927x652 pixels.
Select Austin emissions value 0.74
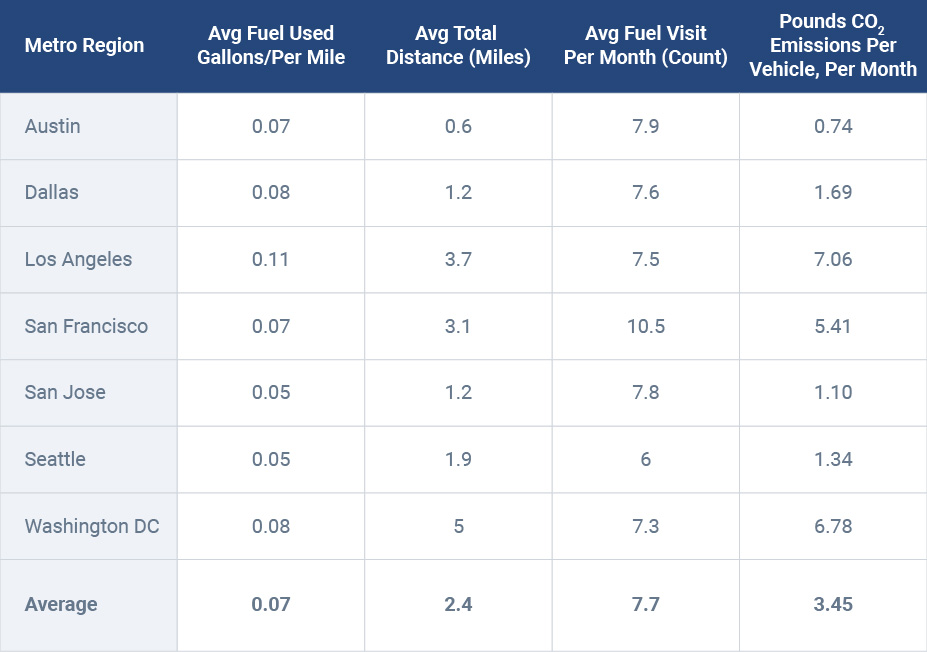833,126
